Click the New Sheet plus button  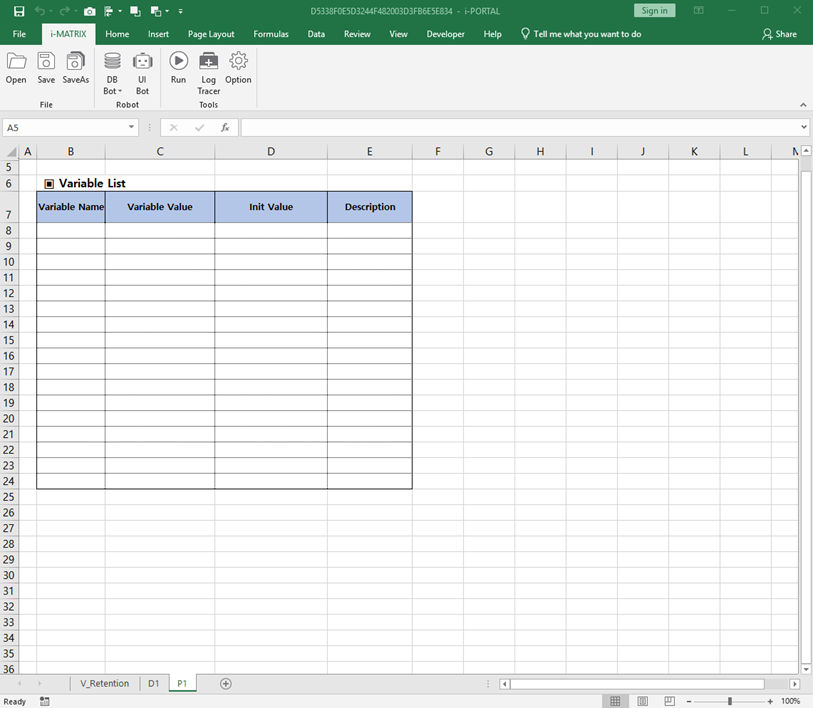pyautogui.click(x=225, y=683)
